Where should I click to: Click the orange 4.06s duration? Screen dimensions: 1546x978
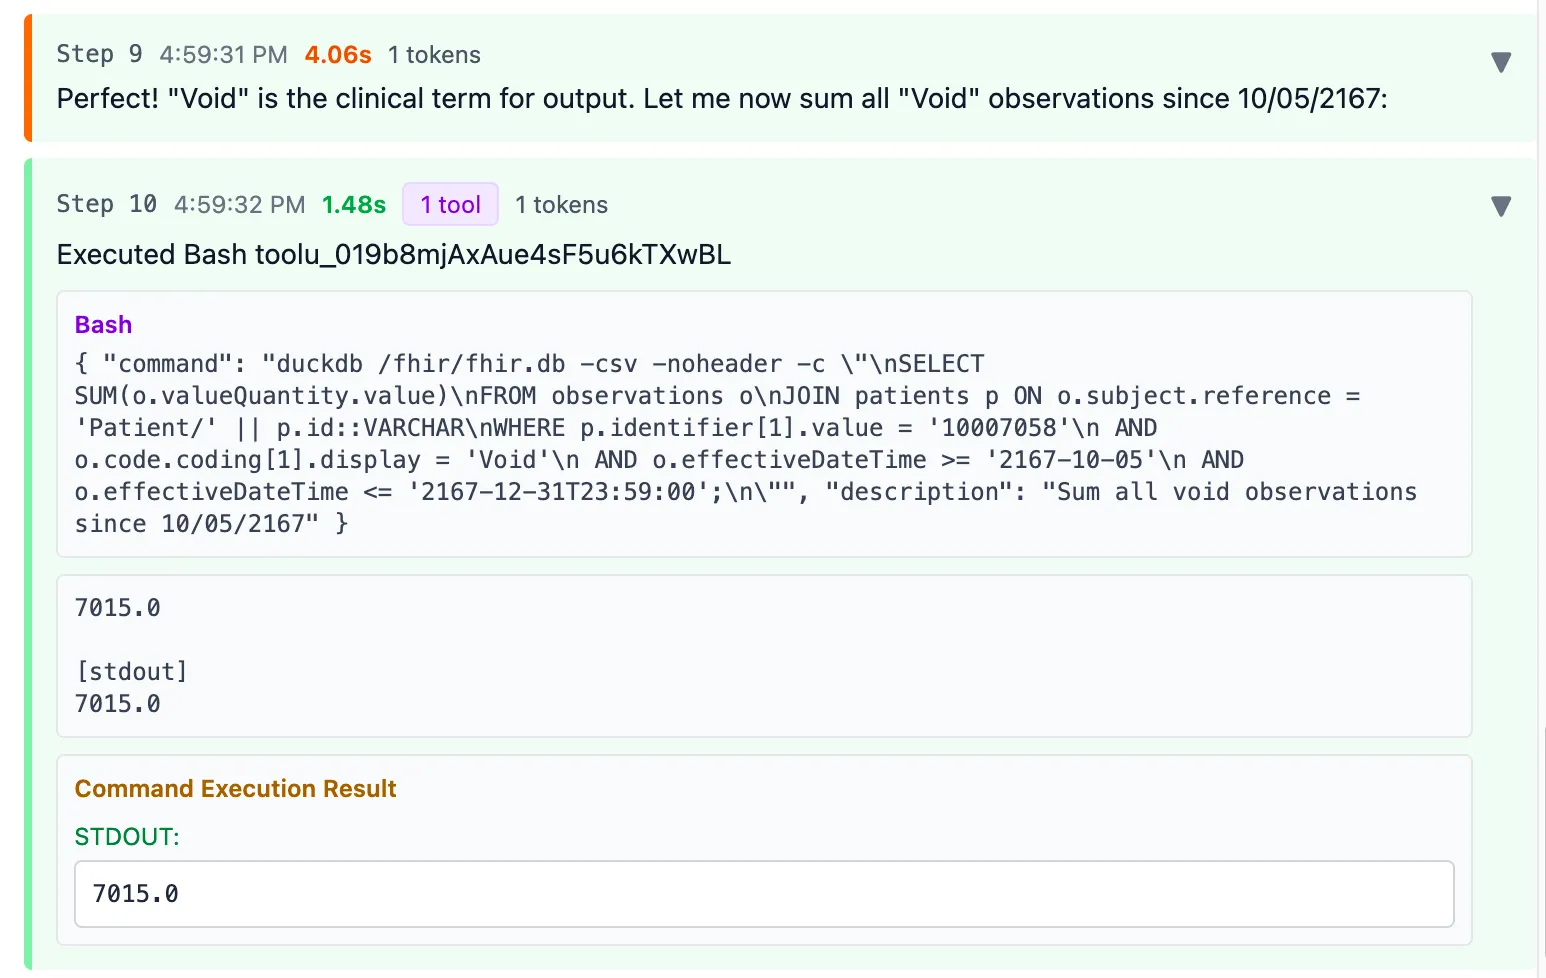click(x=338, y=55)
